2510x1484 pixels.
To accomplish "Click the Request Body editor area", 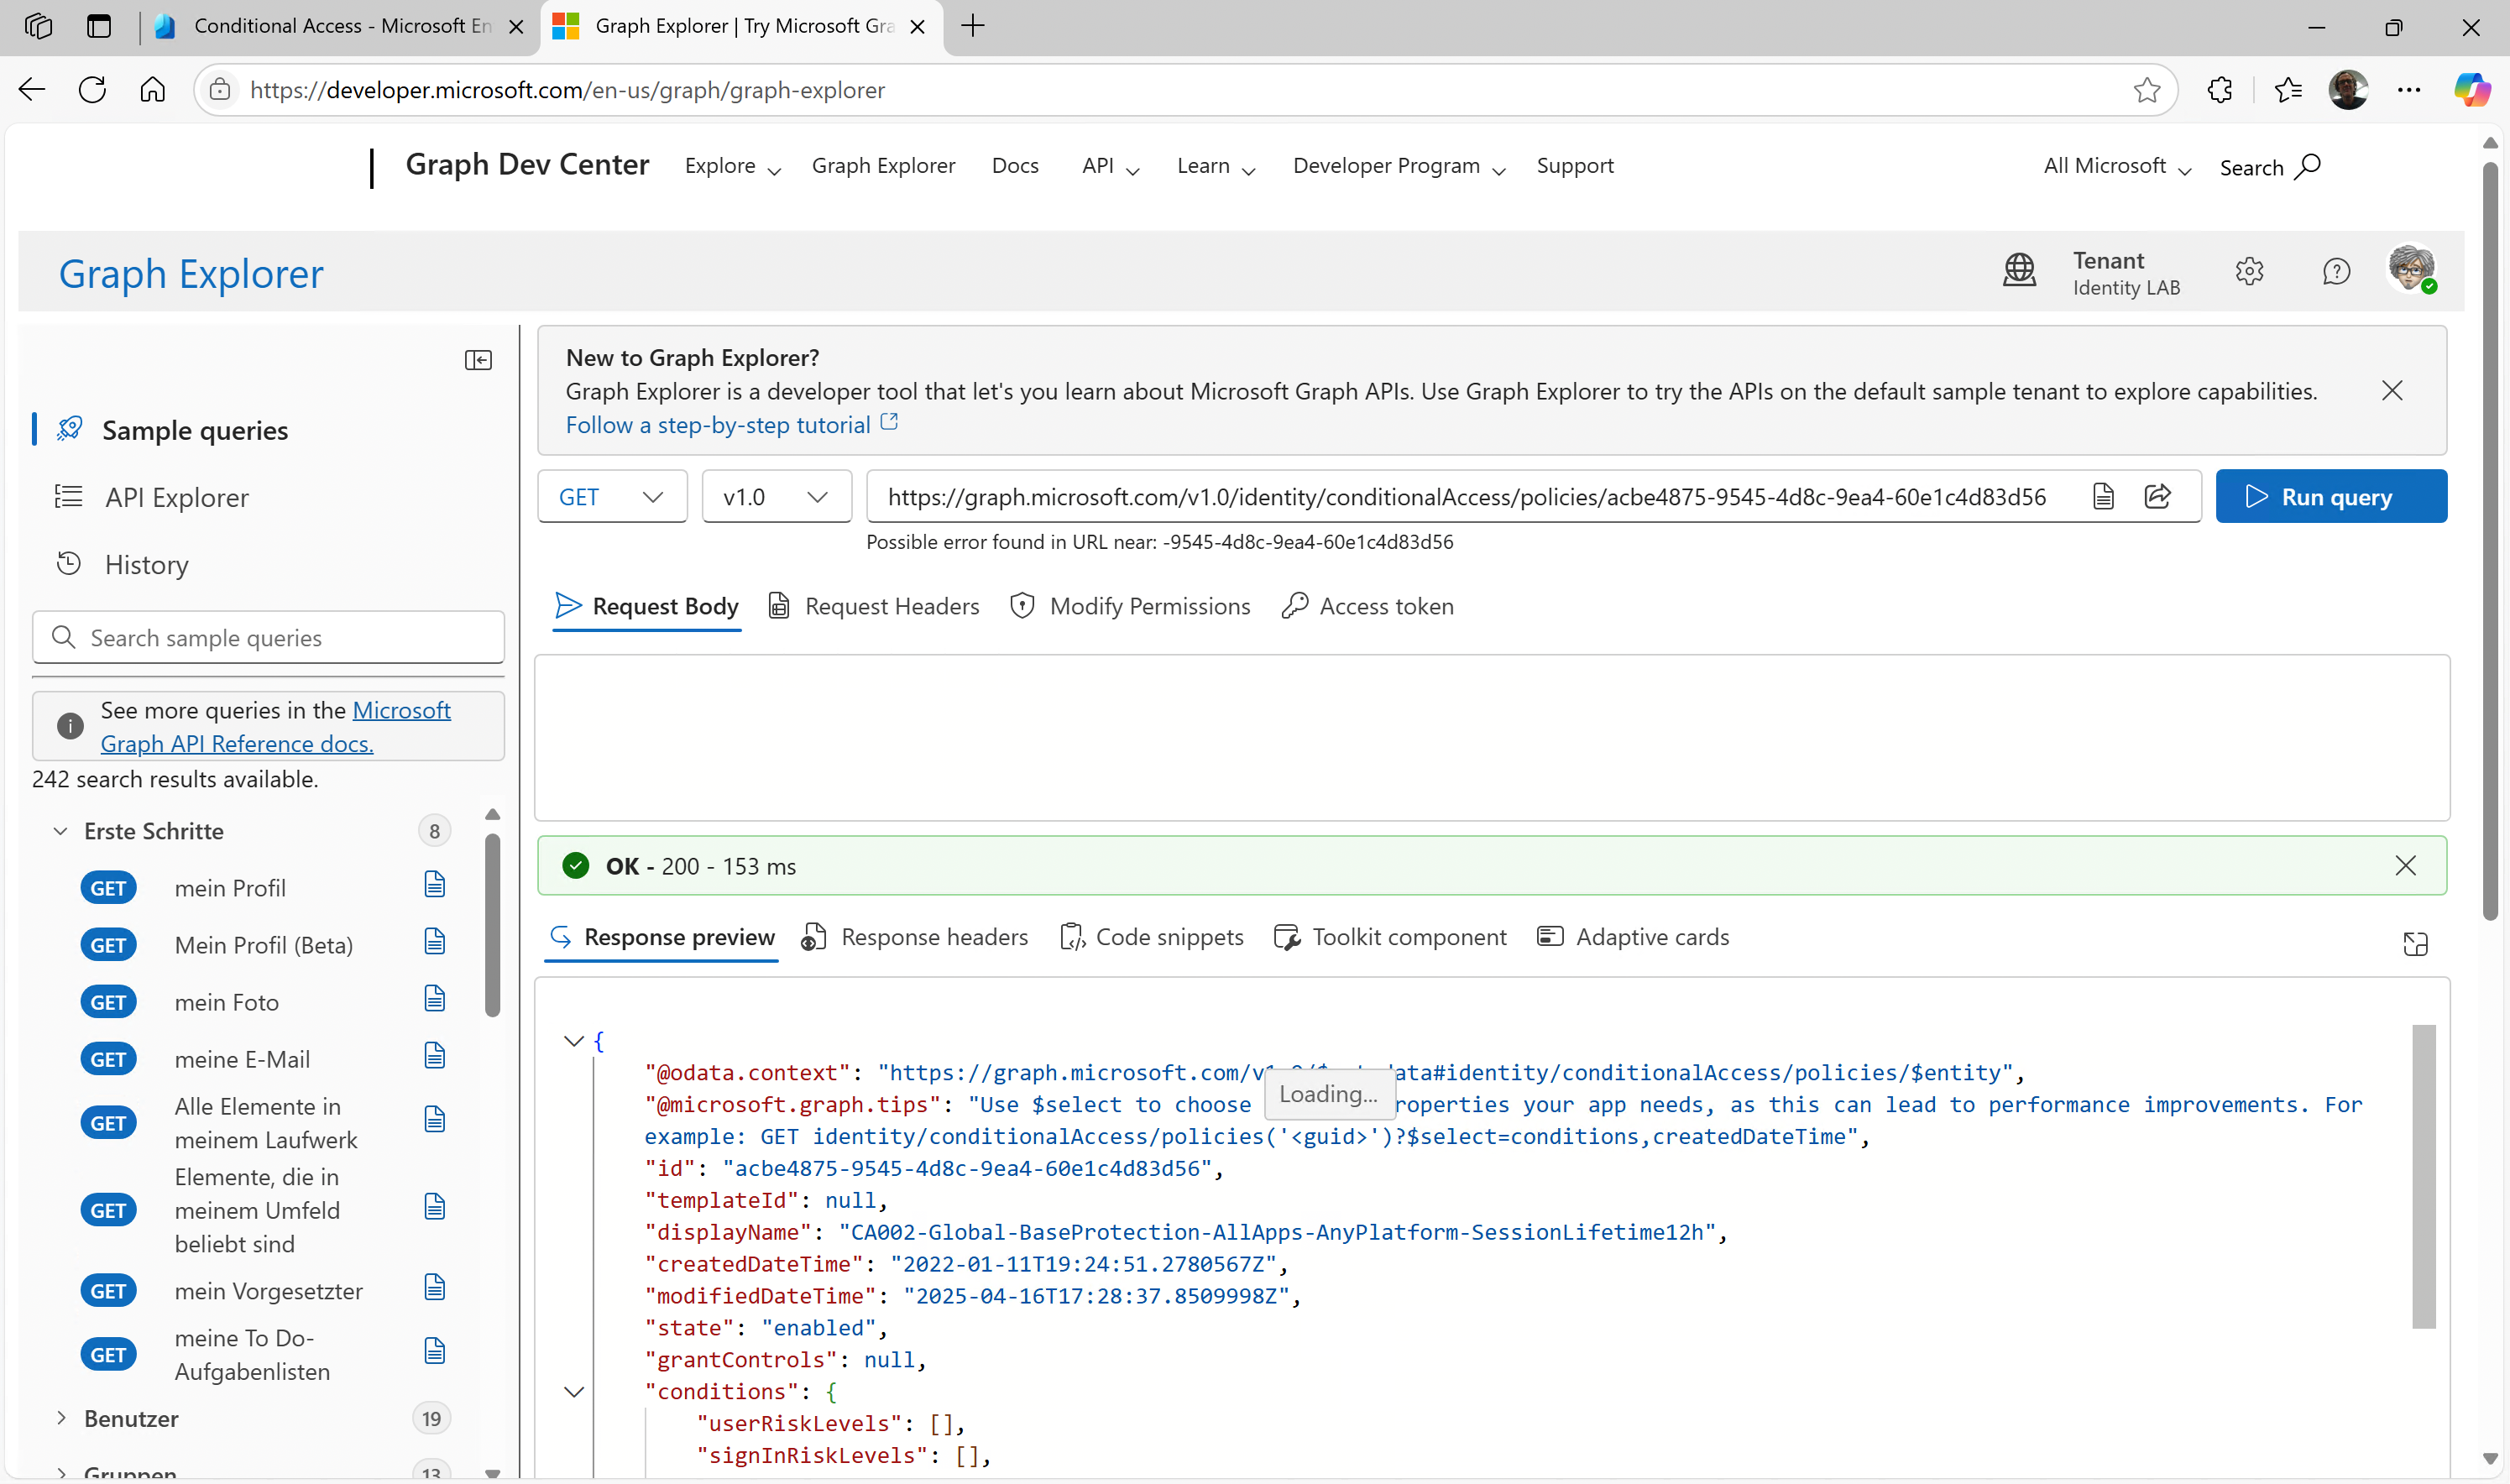I will tap(1491, 738).
